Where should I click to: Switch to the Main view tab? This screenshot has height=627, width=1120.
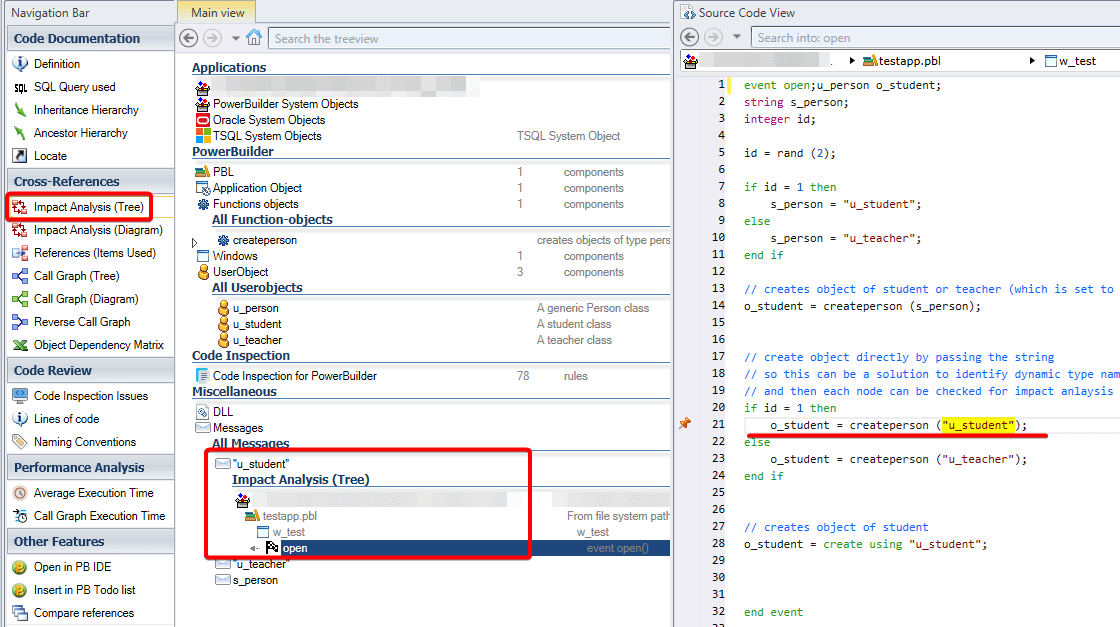[217, 12]
